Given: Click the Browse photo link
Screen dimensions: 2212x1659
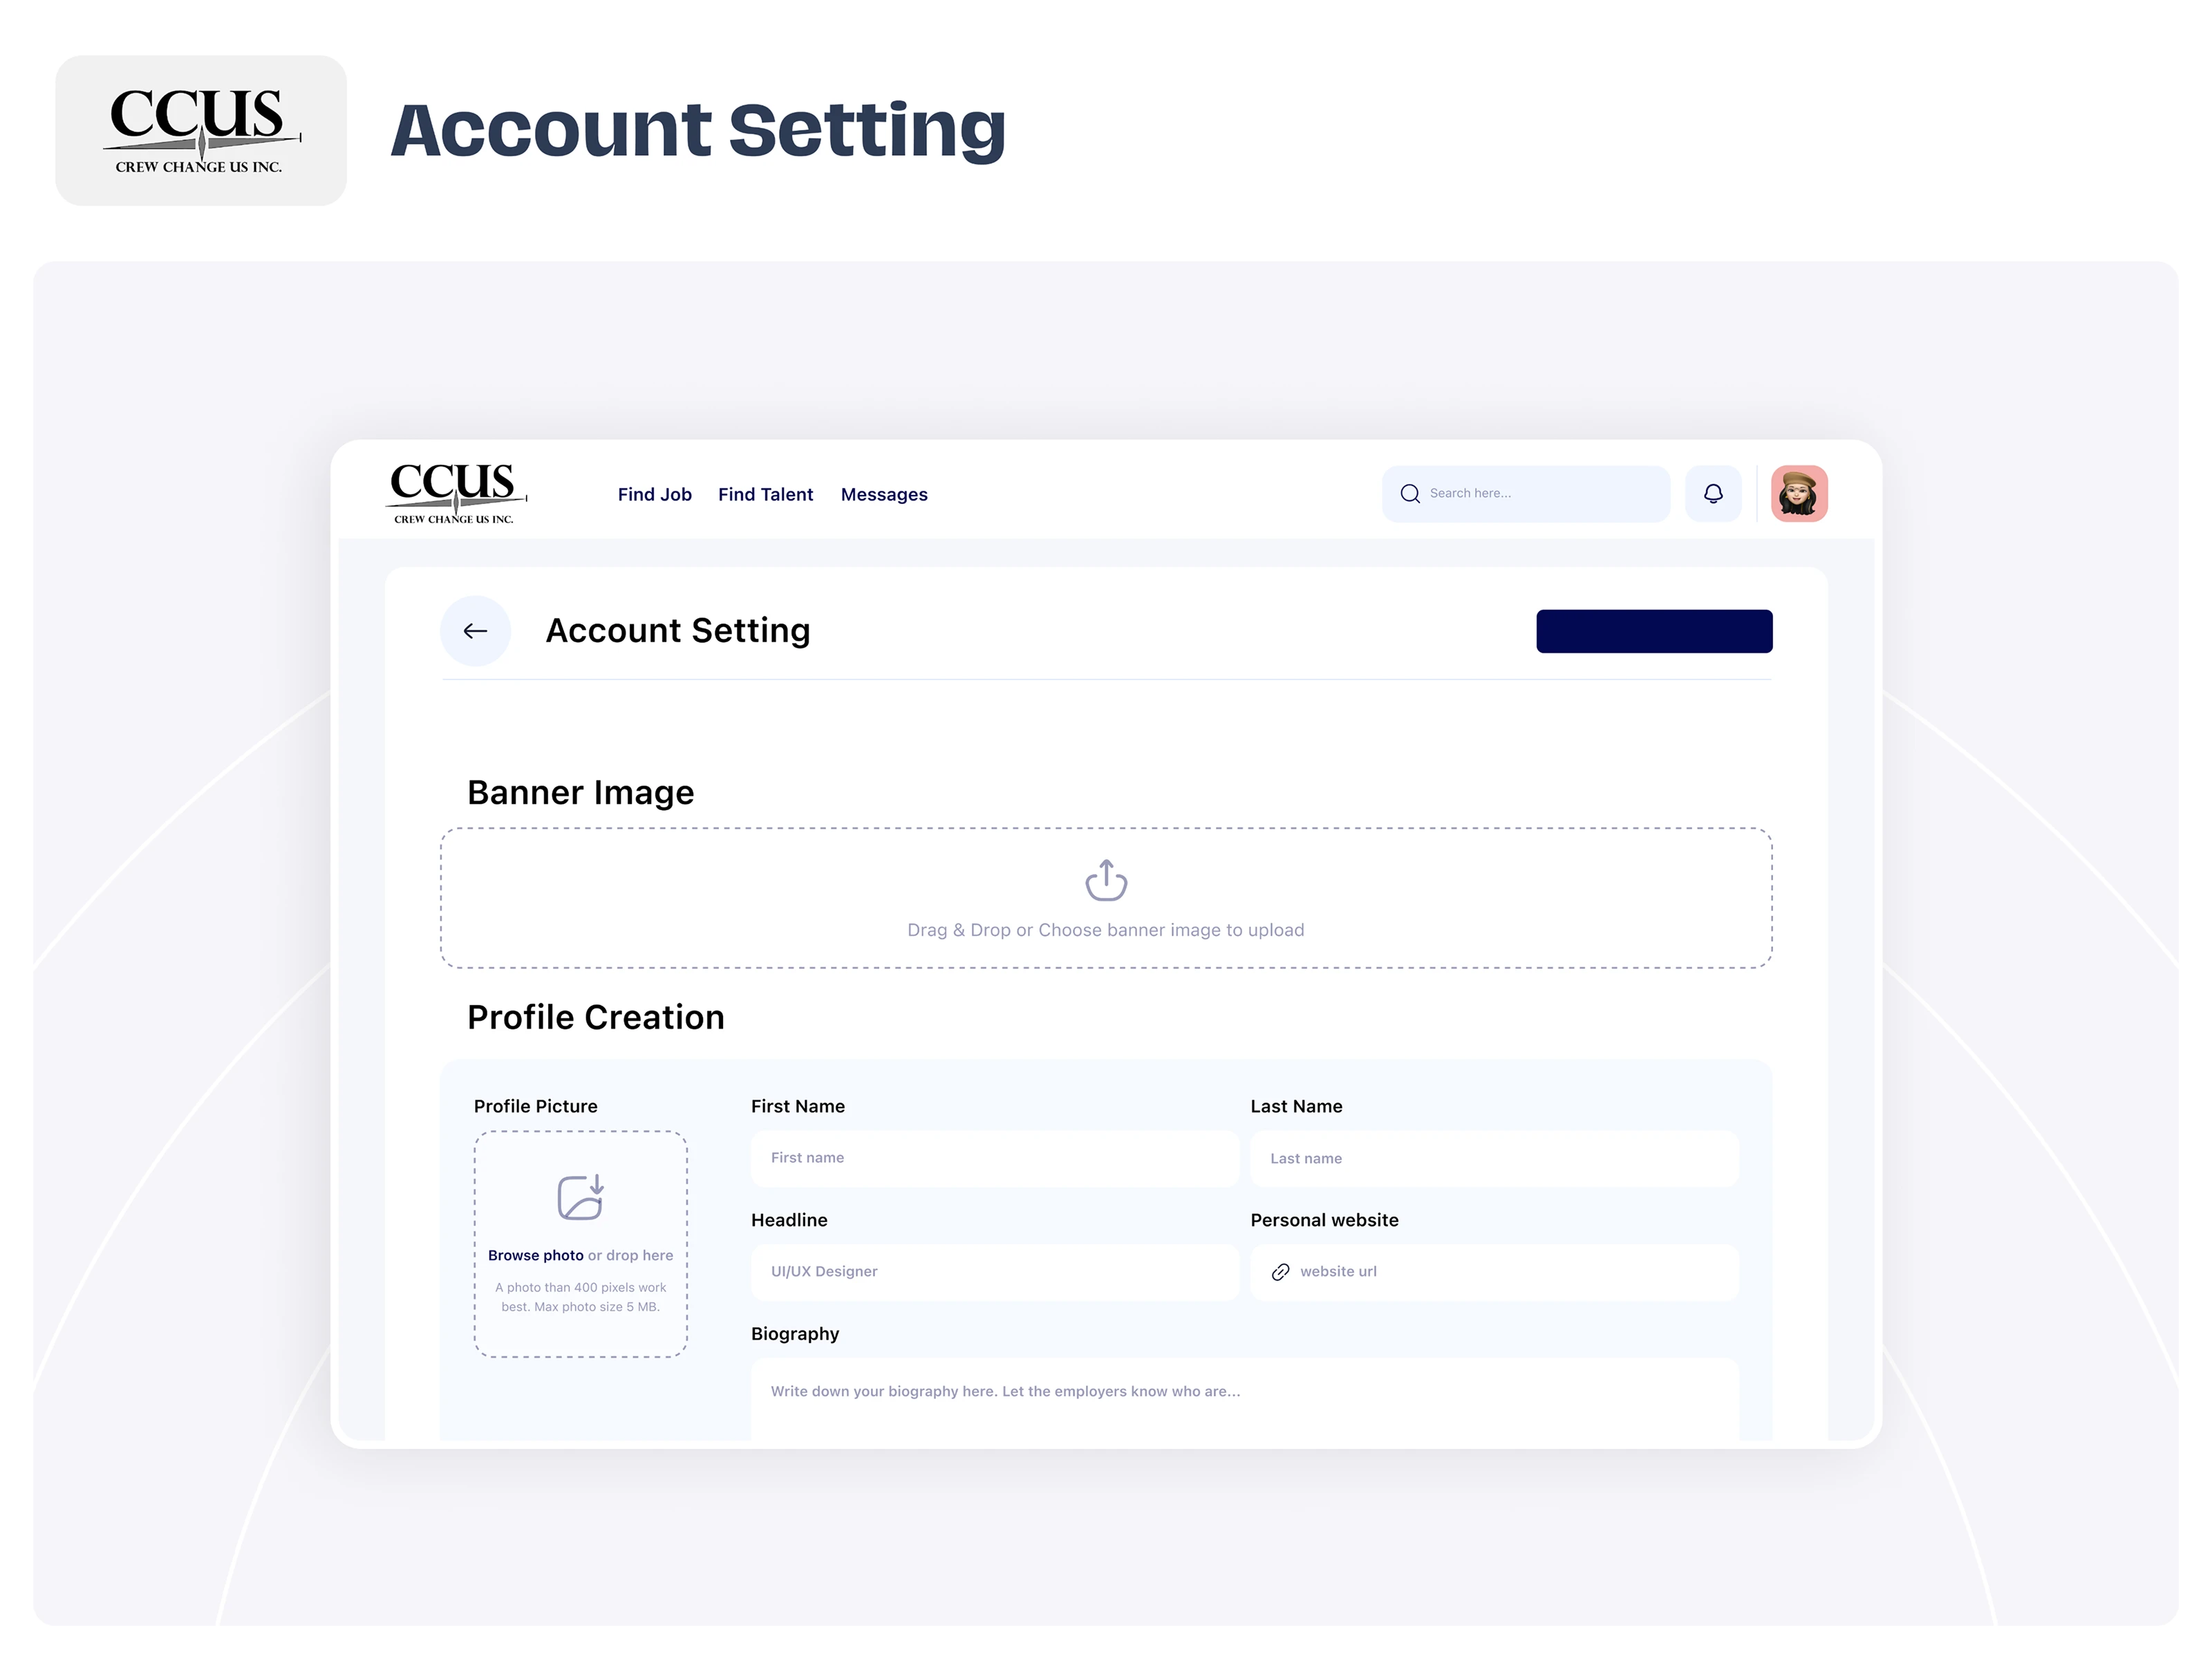Looking at the screenshot, I should coord(535,1255).
